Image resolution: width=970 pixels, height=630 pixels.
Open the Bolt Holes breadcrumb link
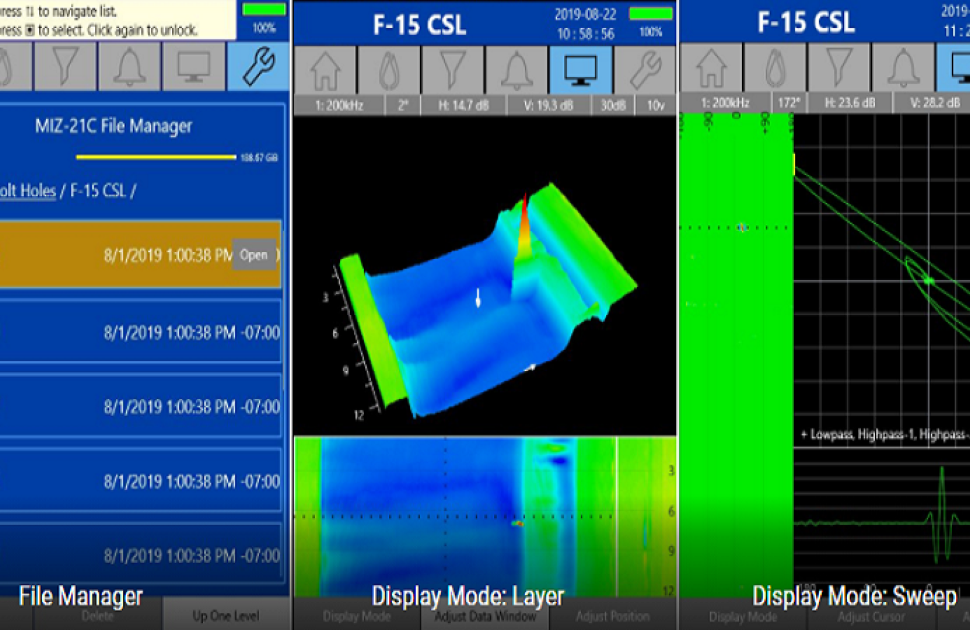(x=28, y=190)
